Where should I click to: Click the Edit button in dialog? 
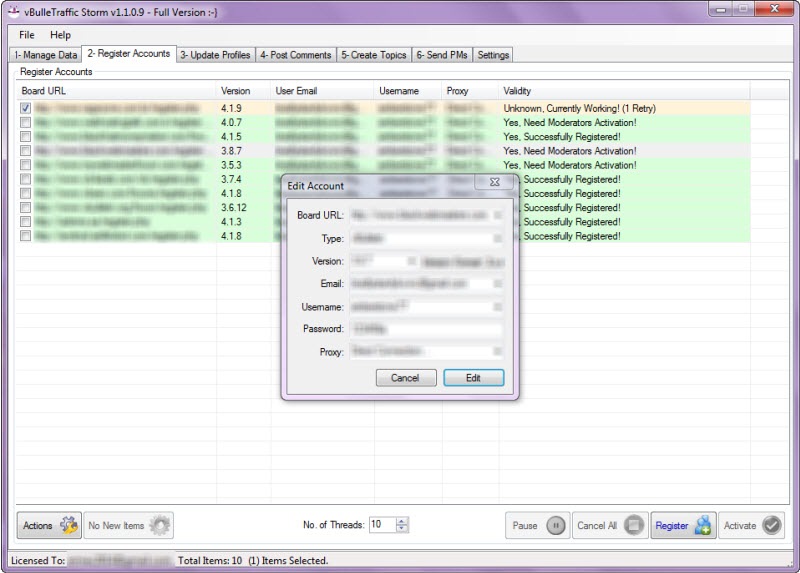[473, 378]
